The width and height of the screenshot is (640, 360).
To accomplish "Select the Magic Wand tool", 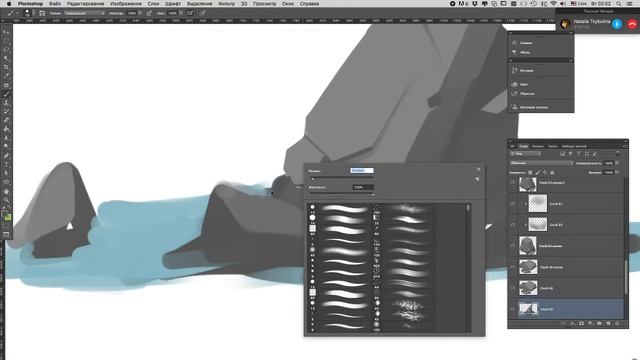I will pos(6,58).
